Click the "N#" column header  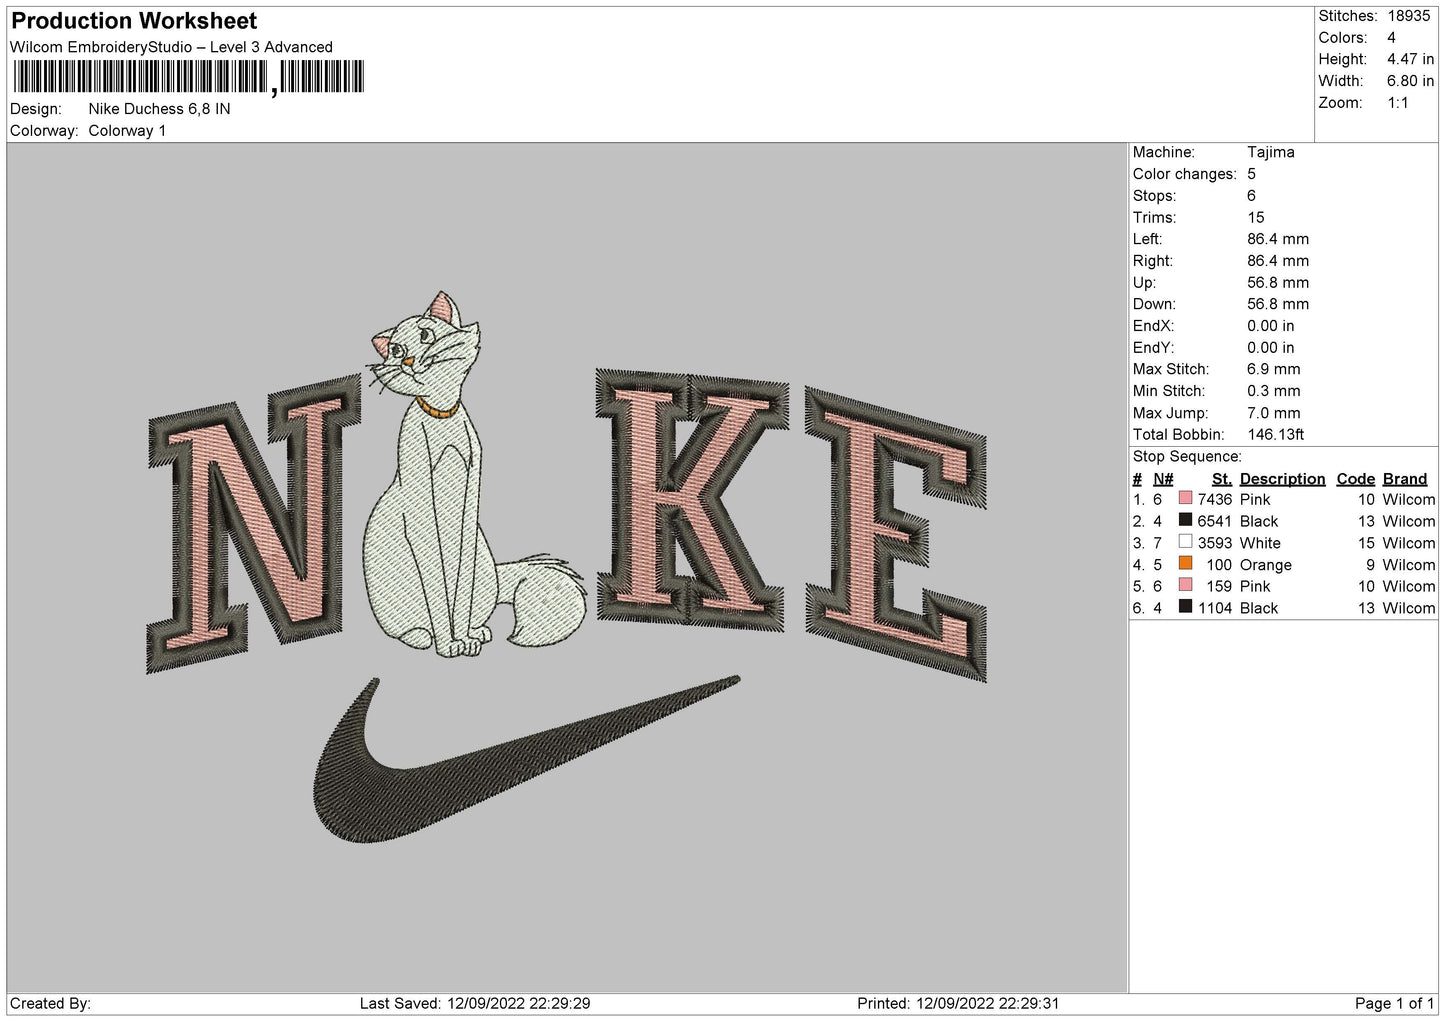coord(1163,479)
